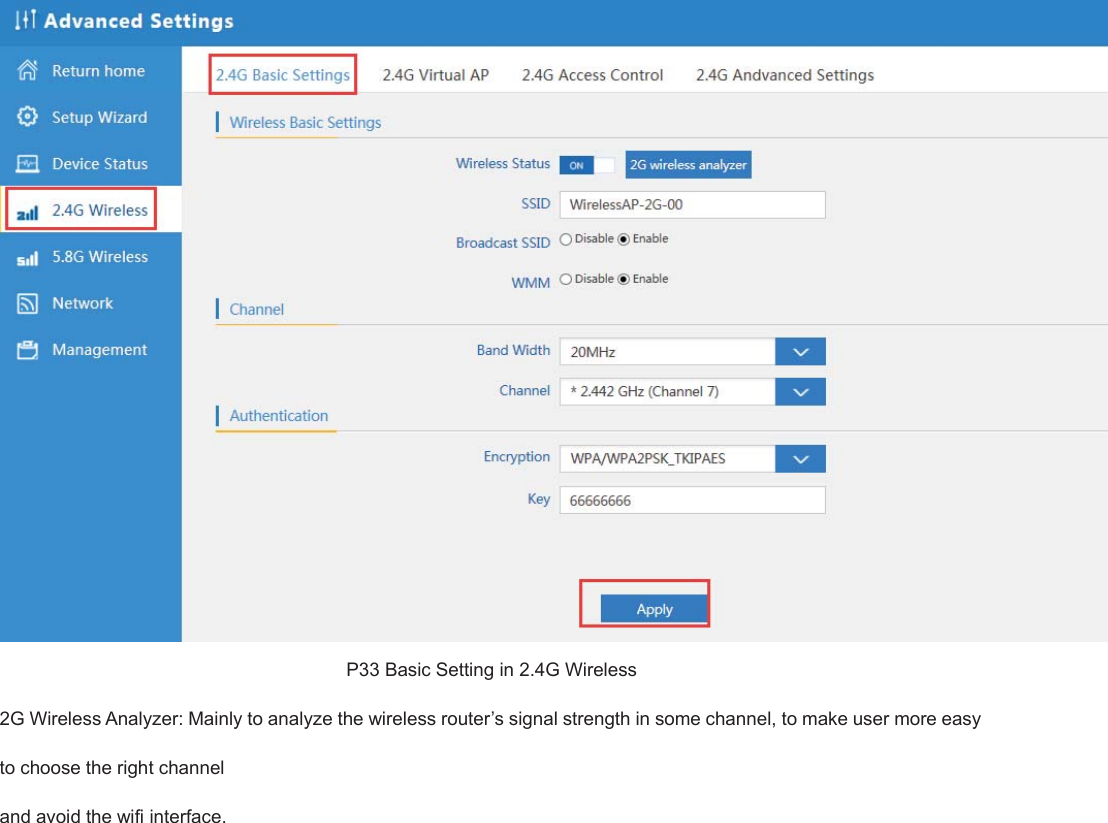The height and width of the screenshot is (823, 1108).
Task: Select Enable for Broadcast SSID
Action: click(623, 239)
